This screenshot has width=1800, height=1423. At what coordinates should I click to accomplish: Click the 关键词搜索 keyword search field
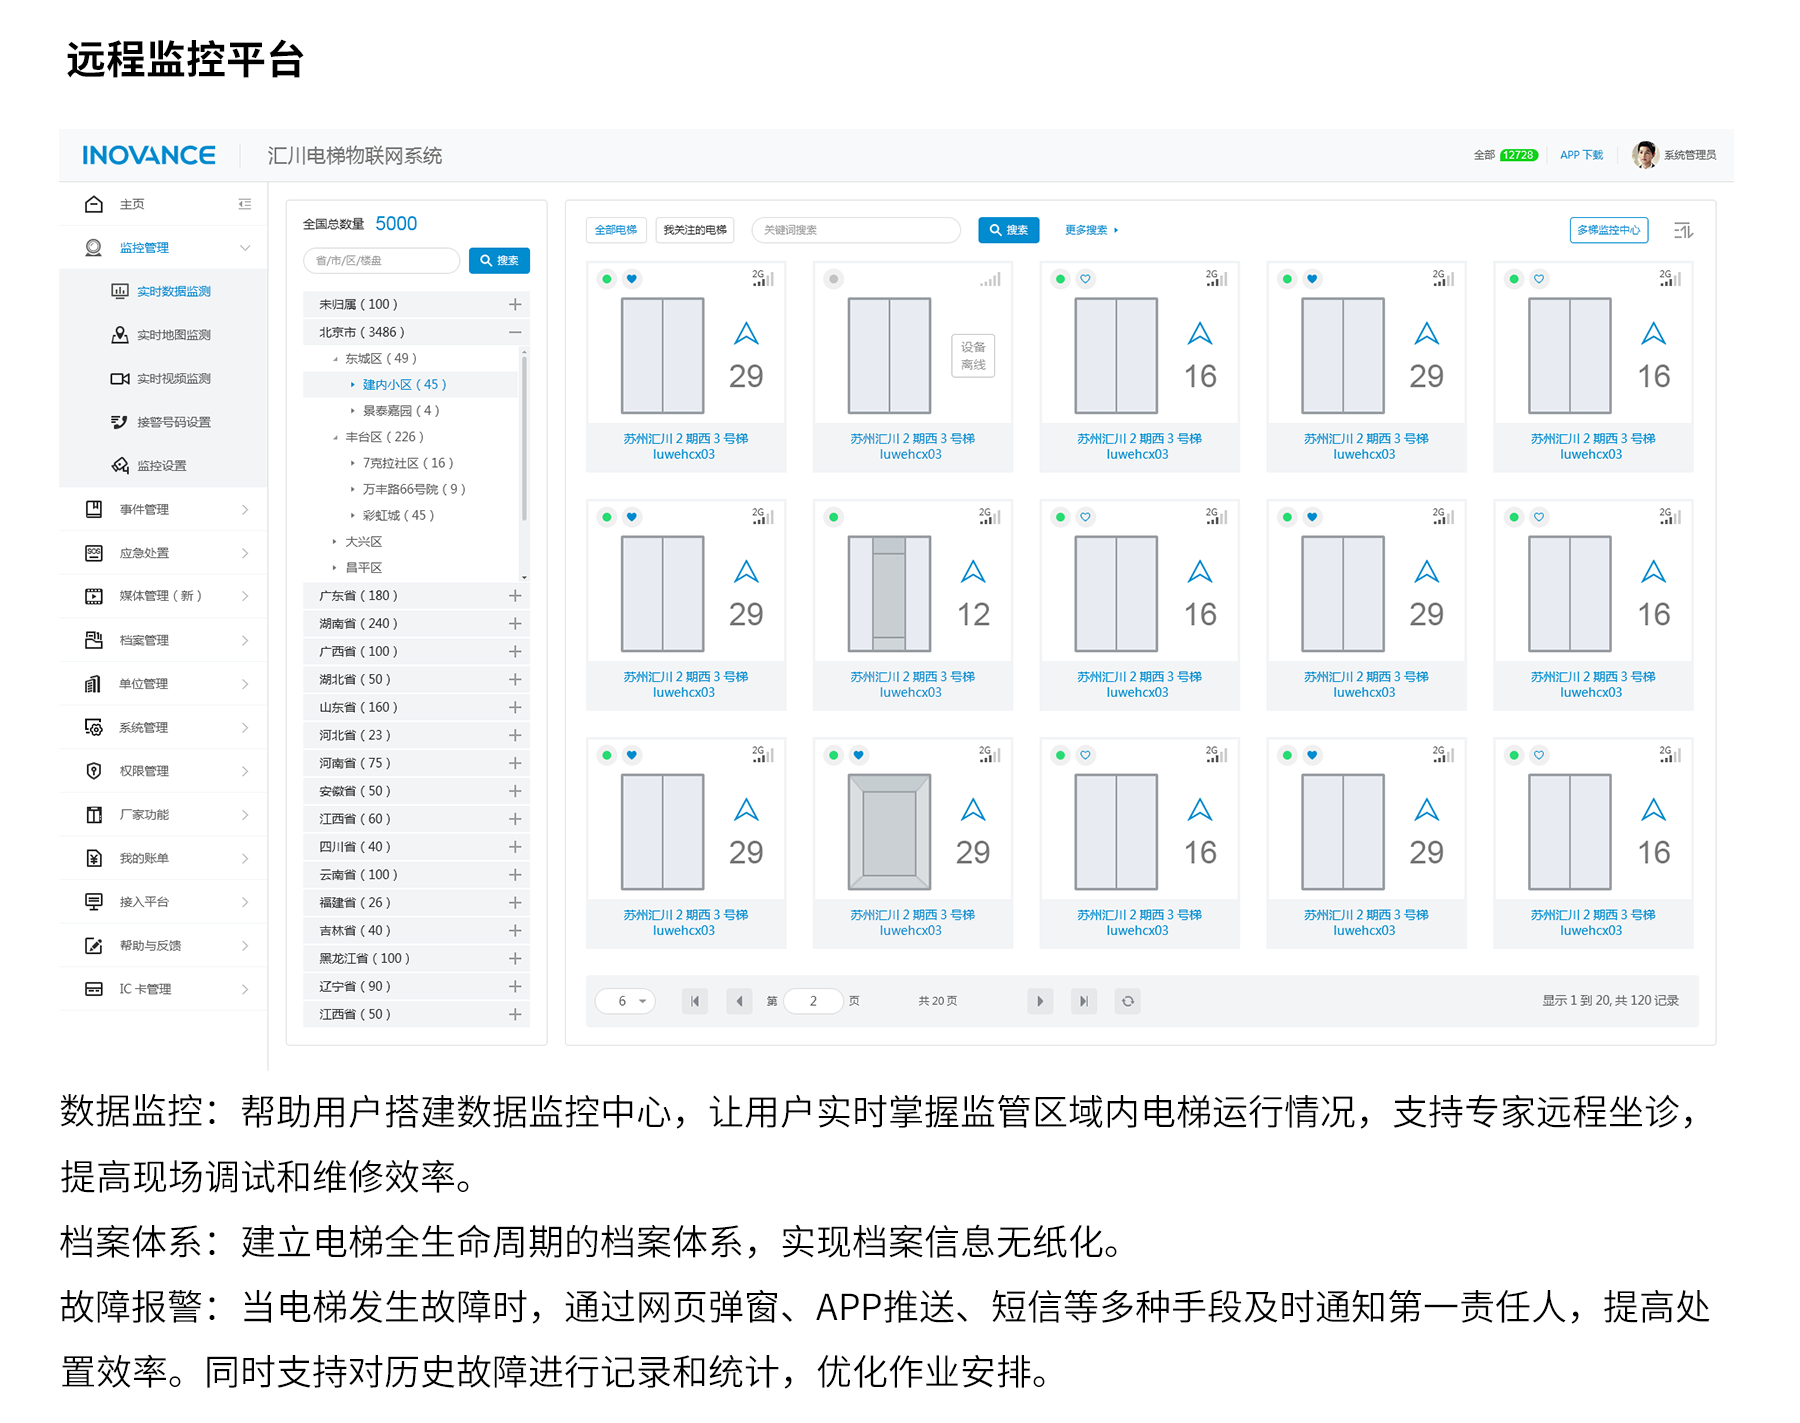click(x=856, y=230)
